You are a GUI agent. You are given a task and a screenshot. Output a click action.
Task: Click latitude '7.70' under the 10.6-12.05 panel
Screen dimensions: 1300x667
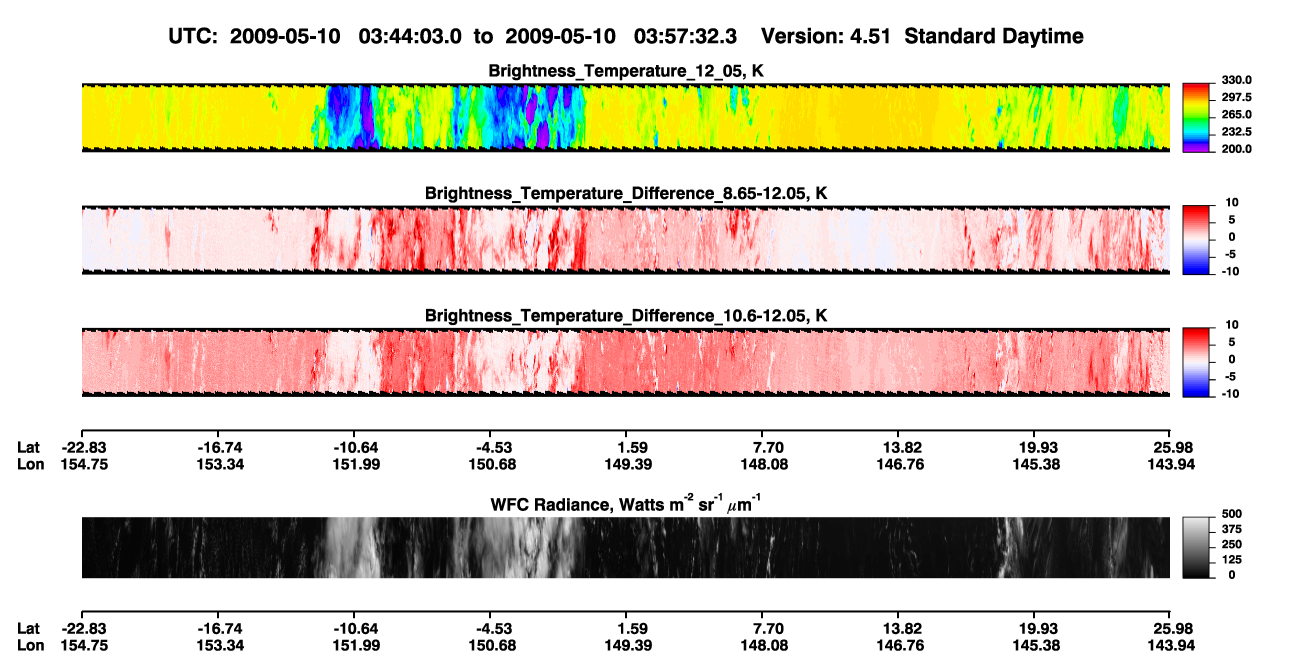click(763, 447)
